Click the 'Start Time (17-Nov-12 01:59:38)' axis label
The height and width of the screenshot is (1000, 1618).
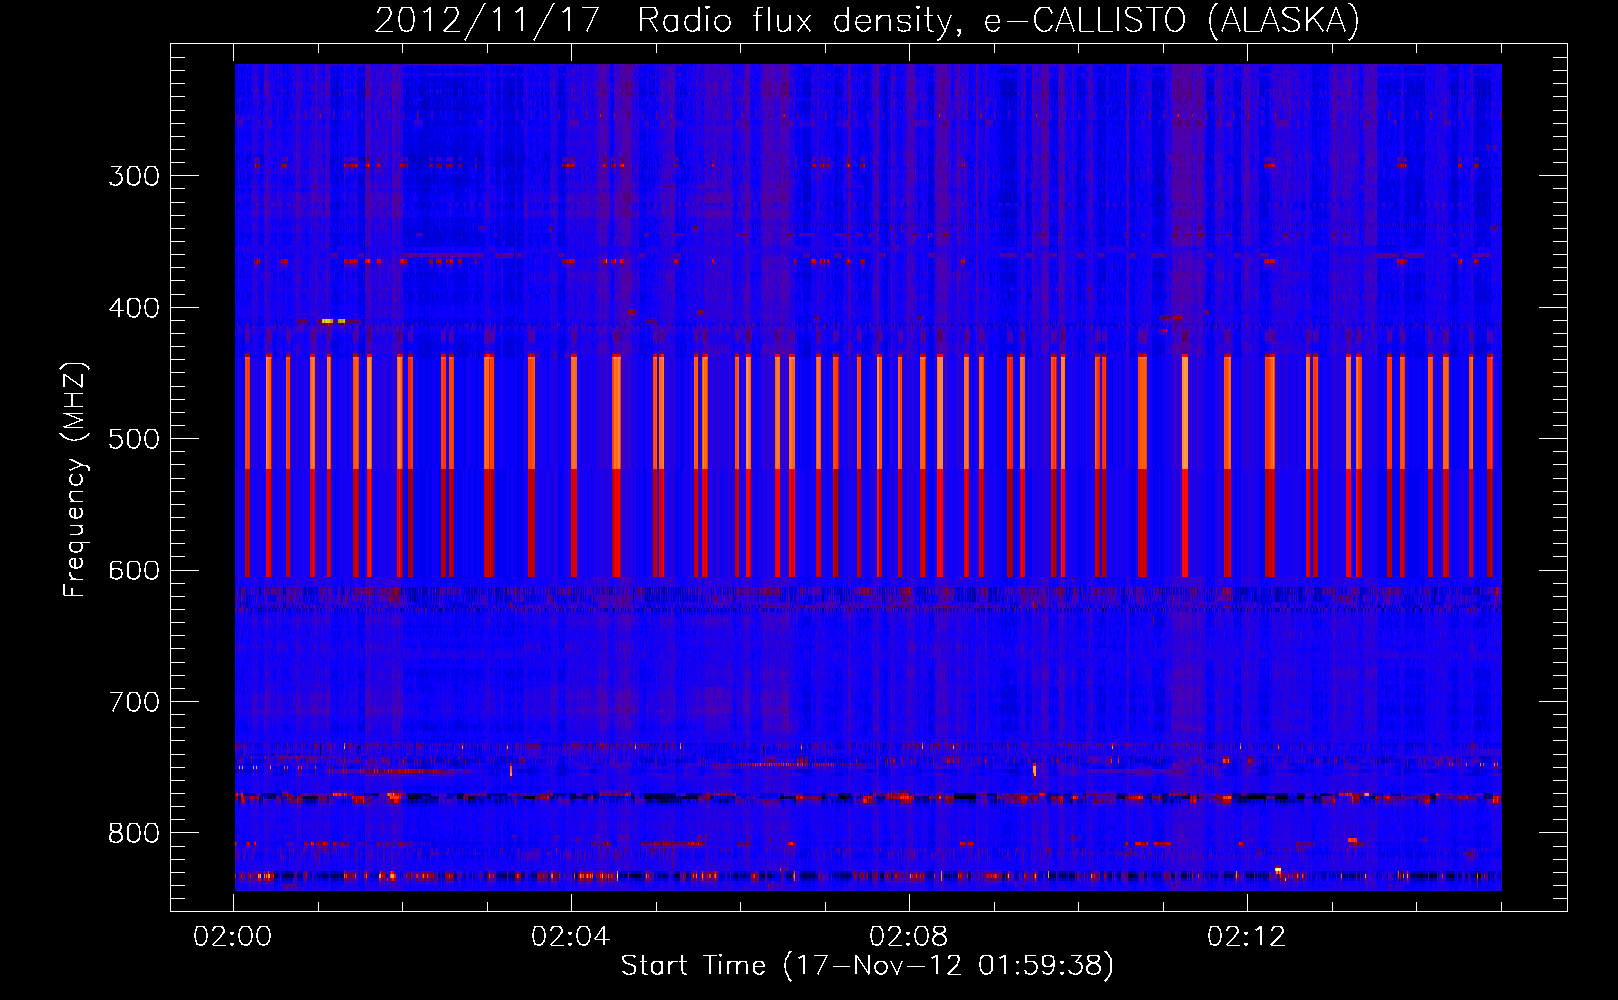pos(867,966)
